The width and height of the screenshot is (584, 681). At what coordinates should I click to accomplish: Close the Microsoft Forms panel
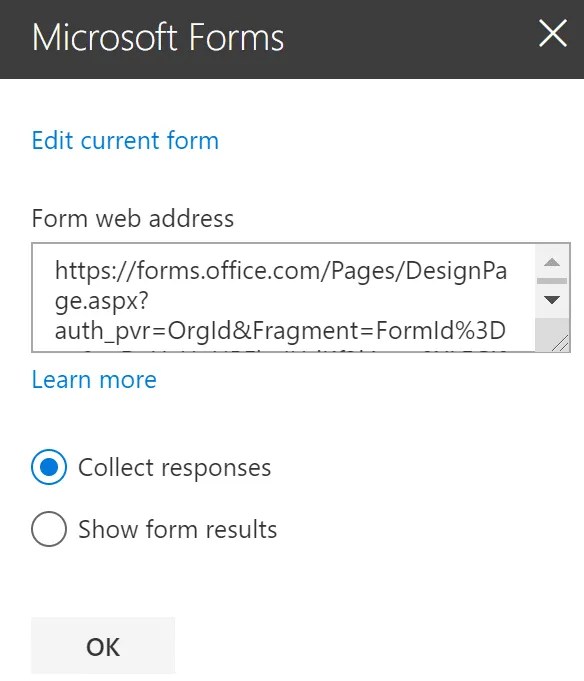pyautogui.click(x=553, y=33)
